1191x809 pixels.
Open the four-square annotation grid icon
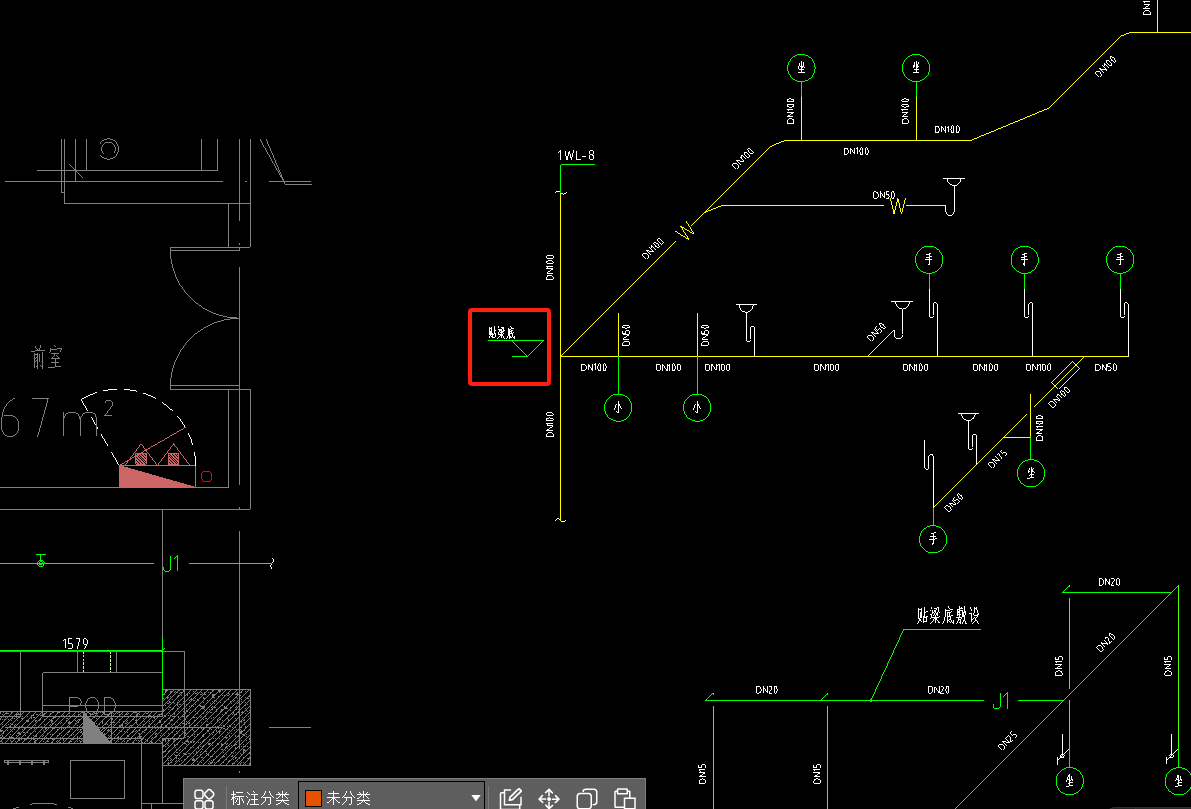[204, 798]
